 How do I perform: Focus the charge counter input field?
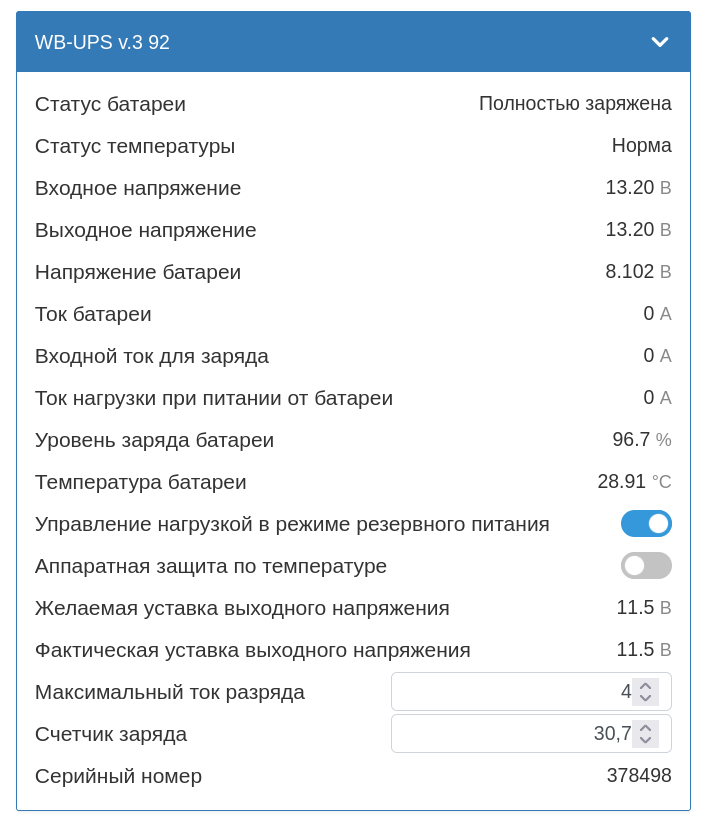coord(510,734)
